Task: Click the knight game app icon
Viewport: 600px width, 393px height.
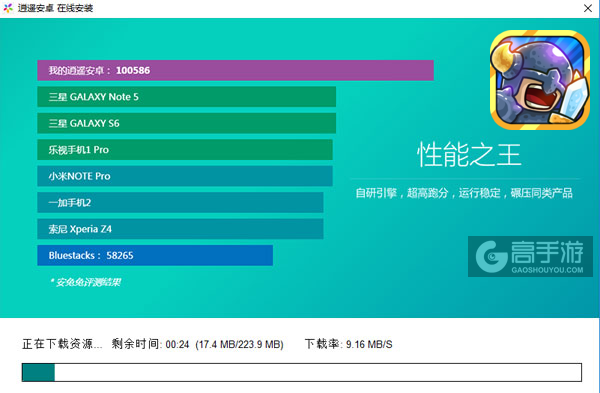Action: (540, 80)
